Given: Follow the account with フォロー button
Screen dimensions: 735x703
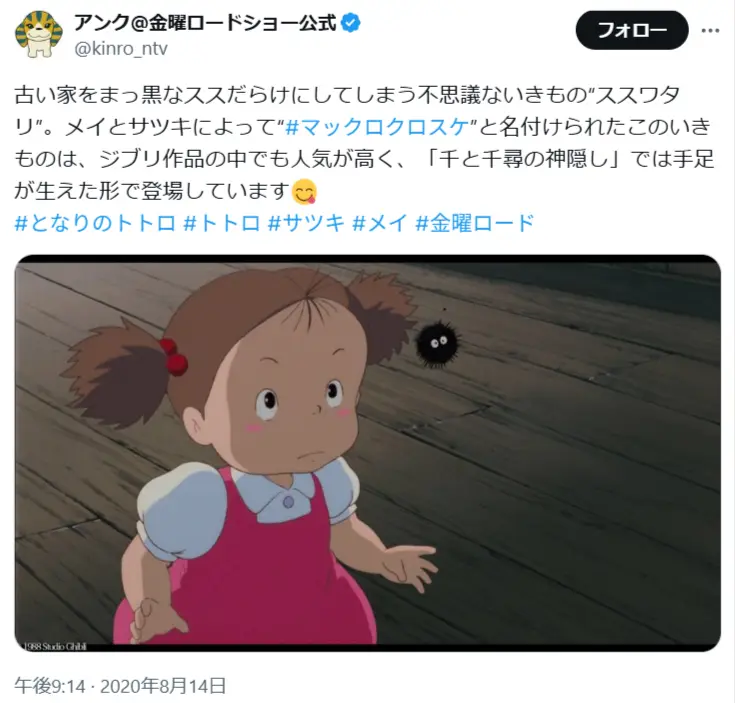Looking at the screenshot, I should tap(631, 30).
